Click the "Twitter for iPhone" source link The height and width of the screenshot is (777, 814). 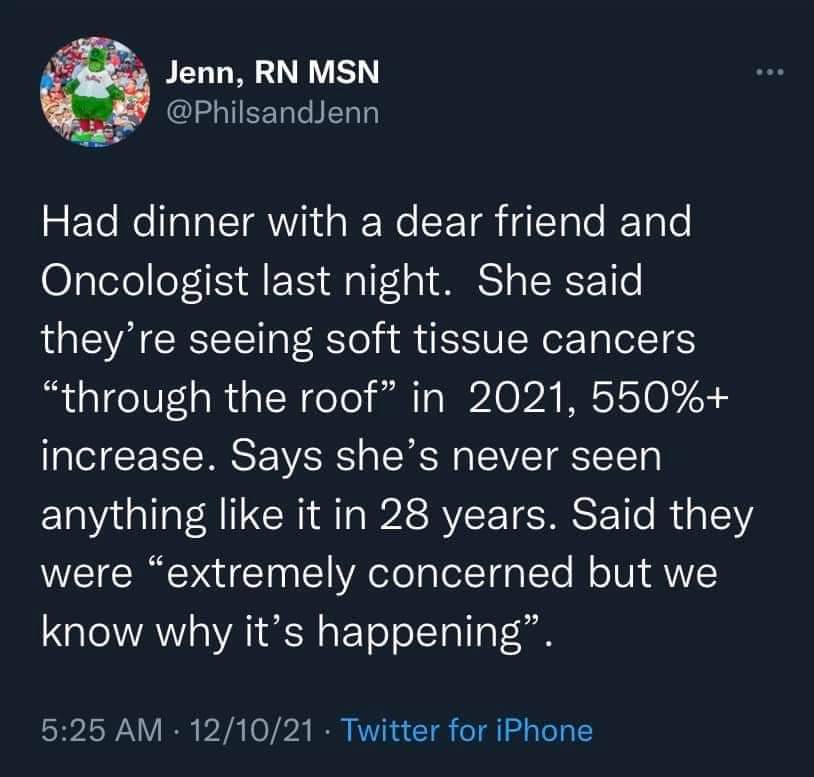(467, 730)
